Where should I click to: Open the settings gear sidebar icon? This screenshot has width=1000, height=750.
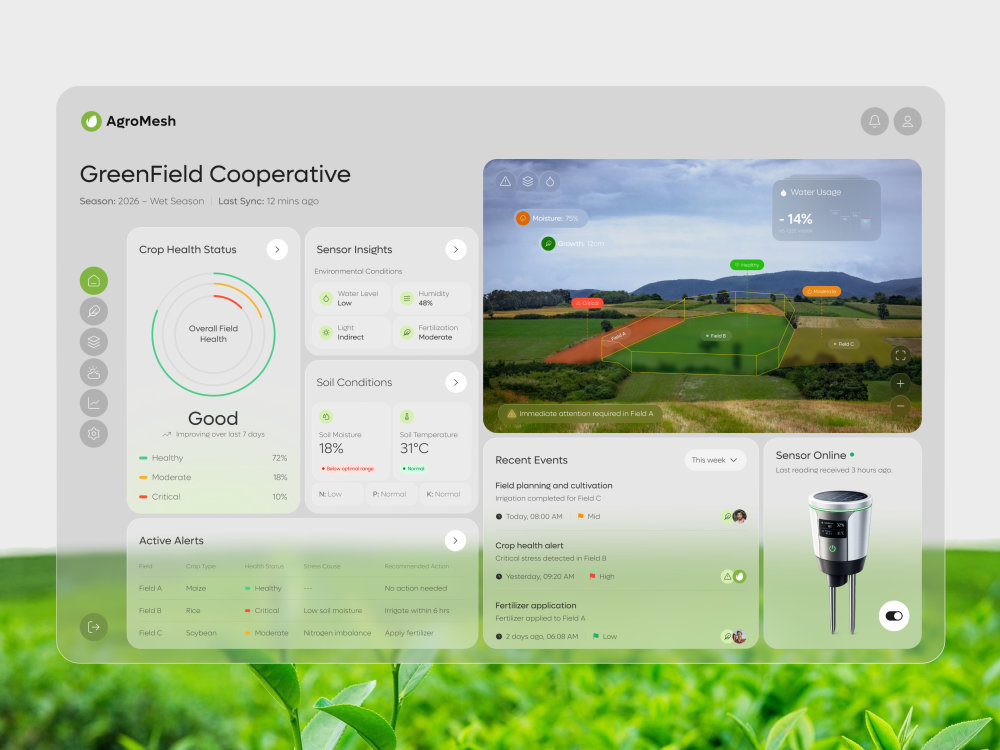coord(94,434)
